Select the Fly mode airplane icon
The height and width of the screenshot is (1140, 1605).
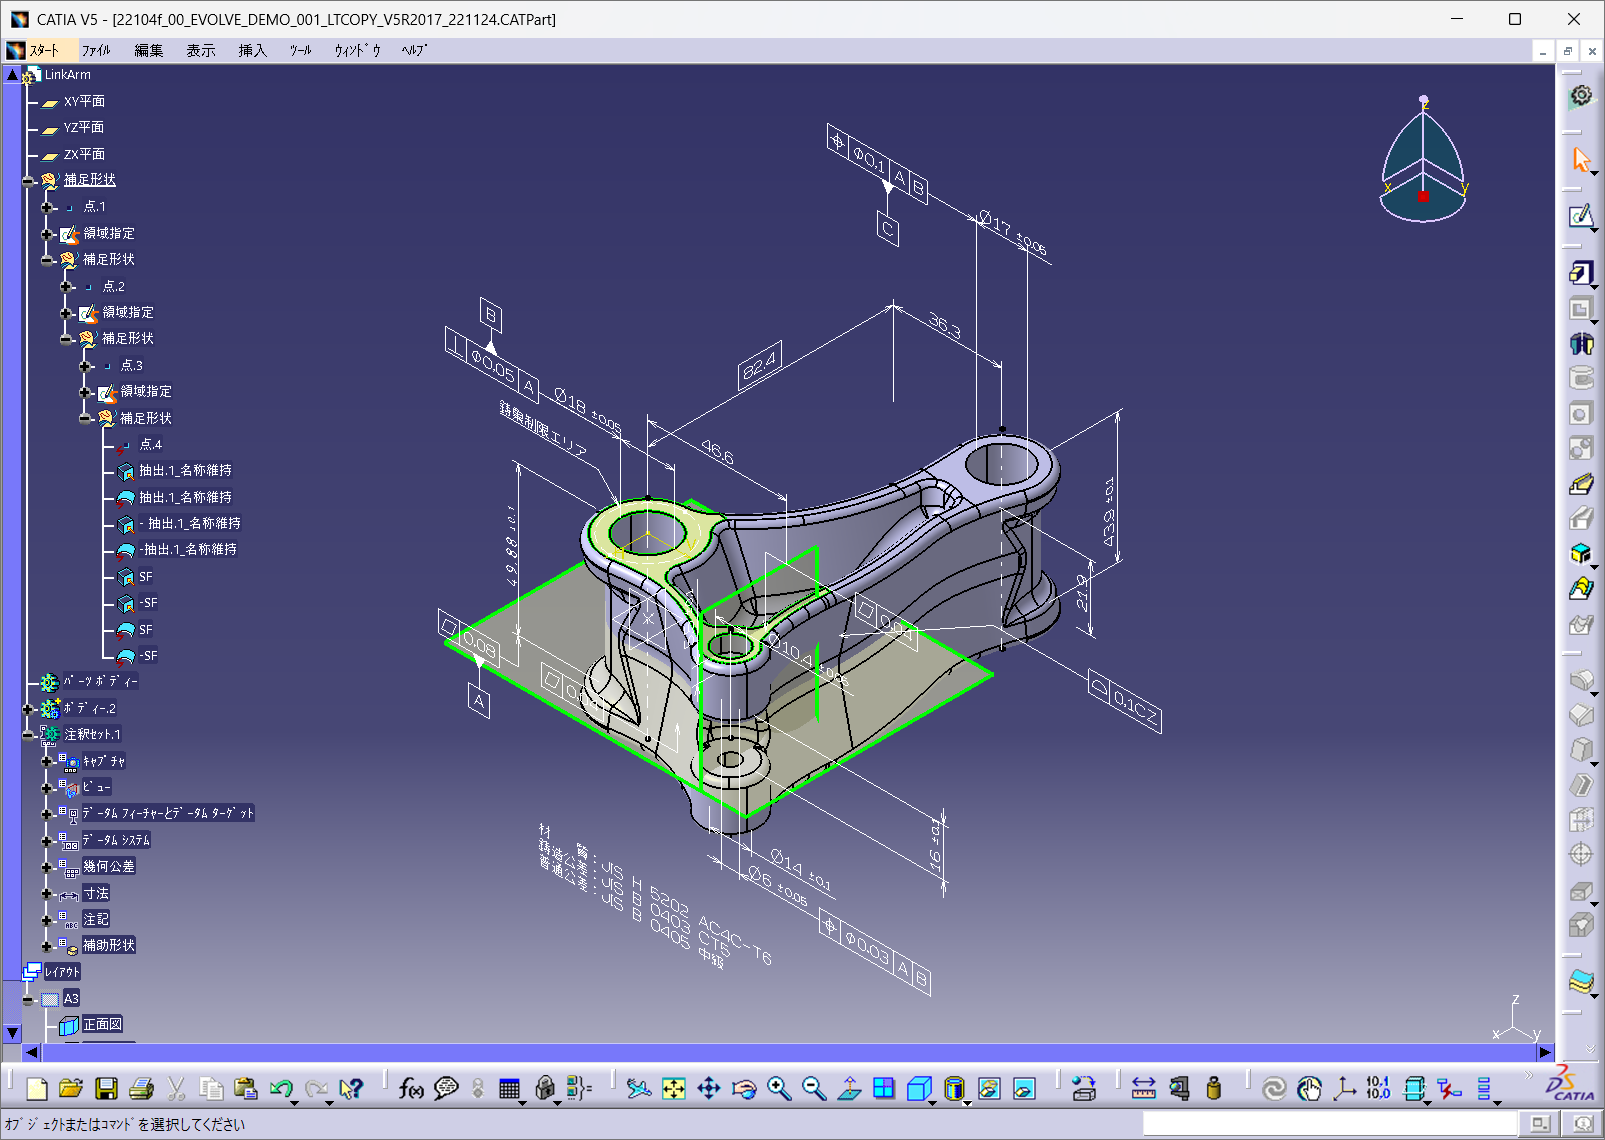point(639,1088)
